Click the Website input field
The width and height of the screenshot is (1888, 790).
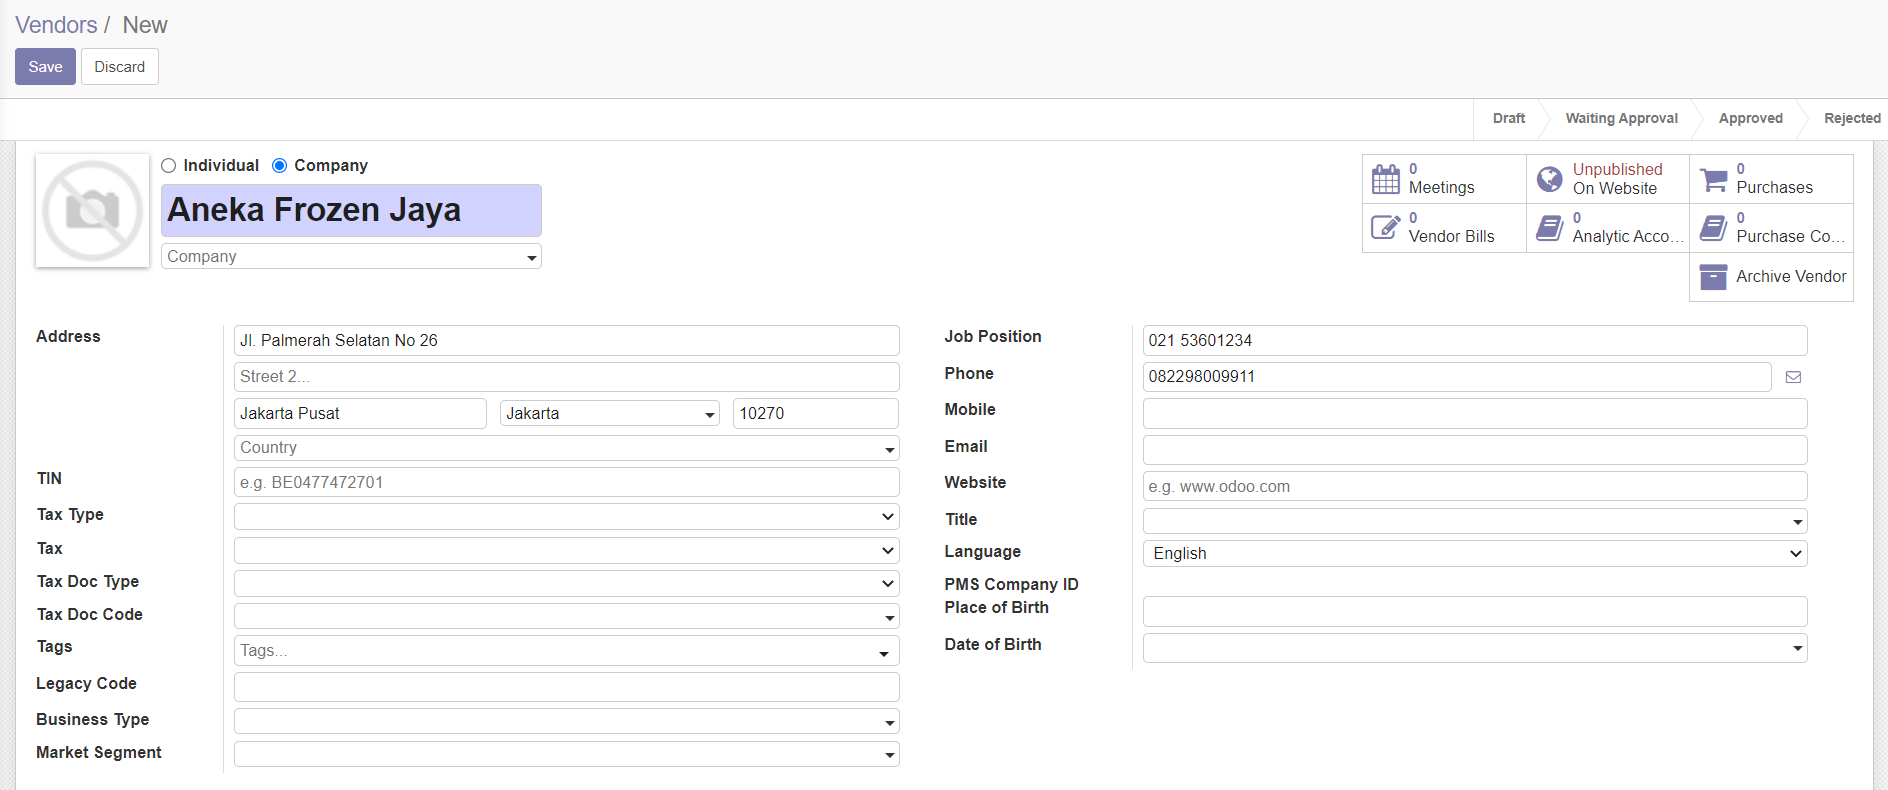1475,486
